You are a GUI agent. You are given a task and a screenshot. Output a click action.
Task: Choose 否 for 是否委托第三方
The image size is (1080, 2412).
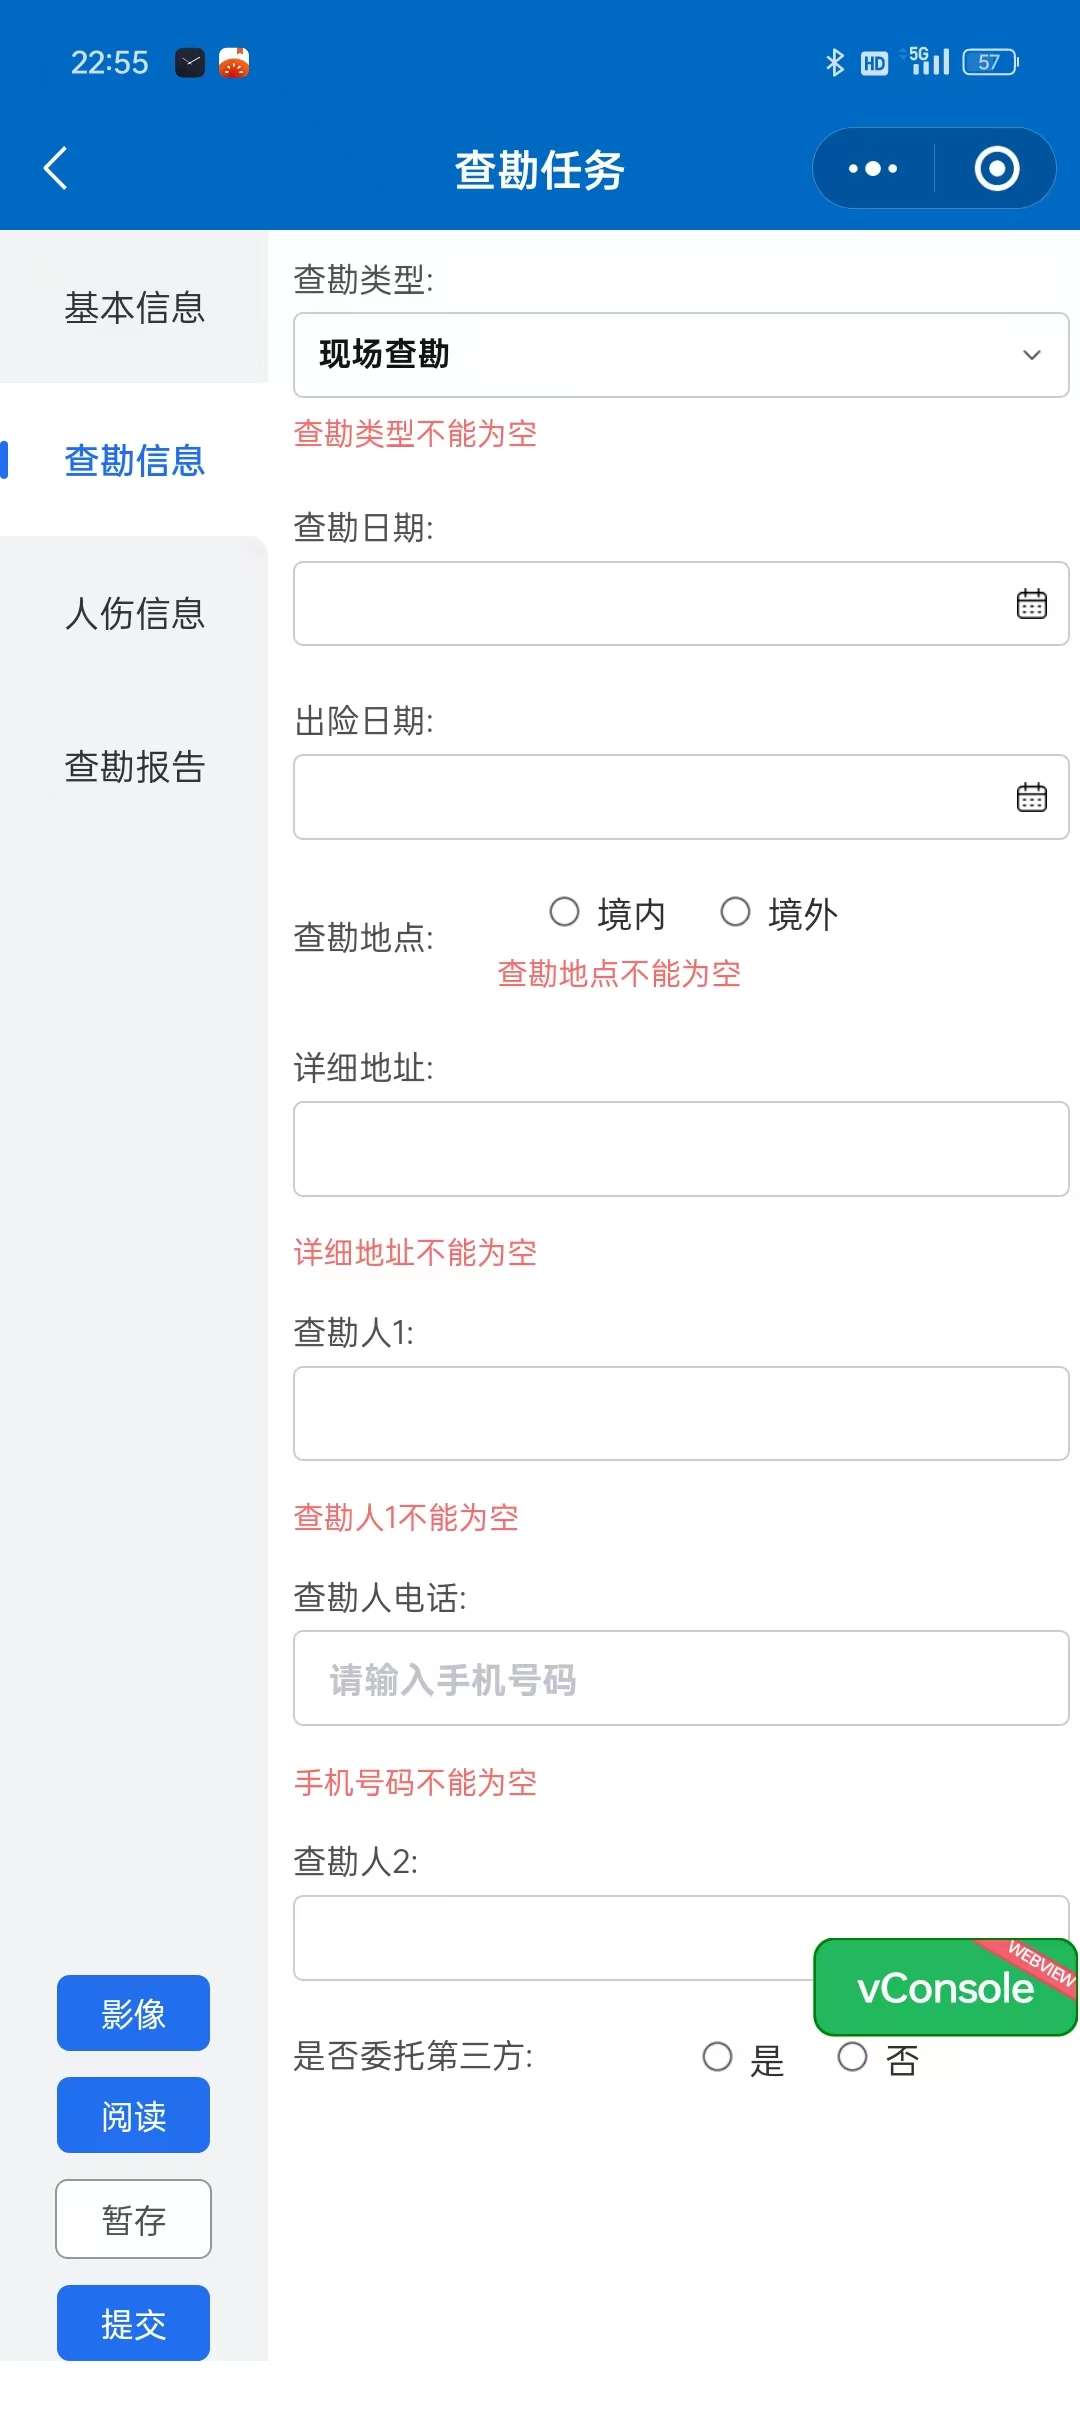pyautogui.click(x=853, y=2057)
